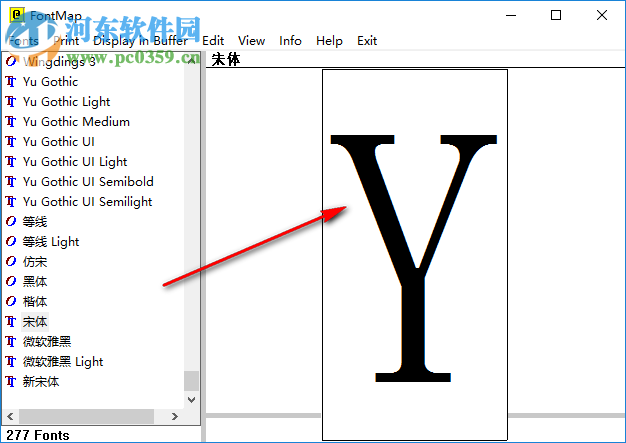Select the Wingdings 3 font
Image resolution: width=626 pixels, height=443 pixels.
pyautogui.click(x=59, y=61)
